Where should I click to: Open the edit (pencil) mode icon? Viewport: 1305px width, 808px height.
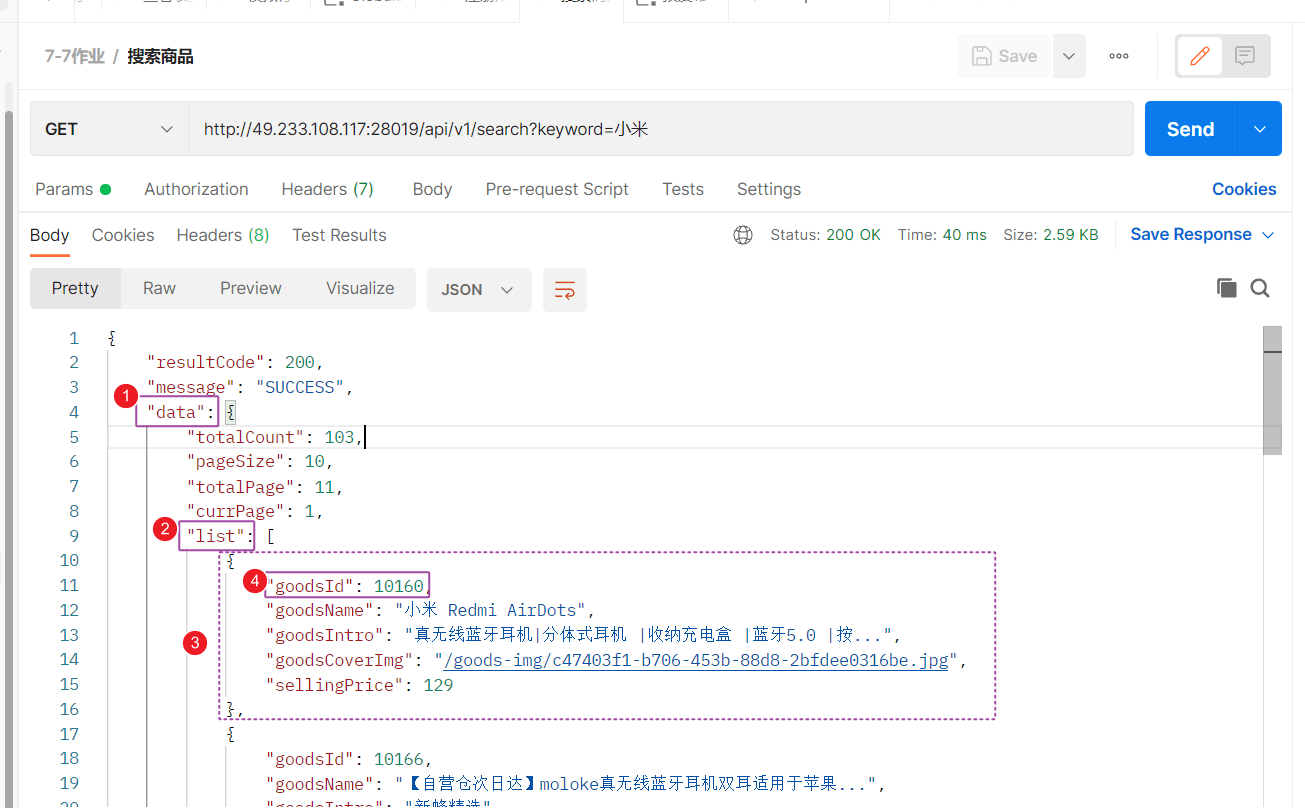click(x=1199, y=56)
